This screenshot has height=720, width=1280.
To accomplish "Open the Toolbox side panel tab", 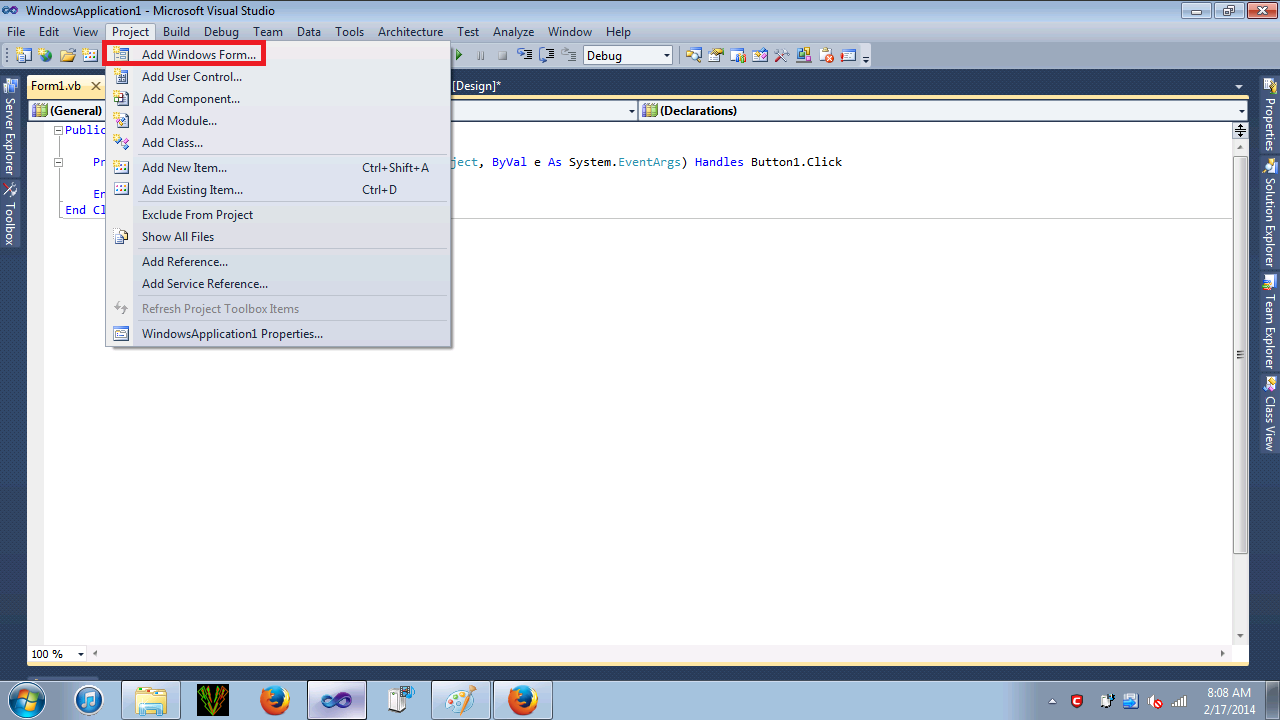I will 10,214.
